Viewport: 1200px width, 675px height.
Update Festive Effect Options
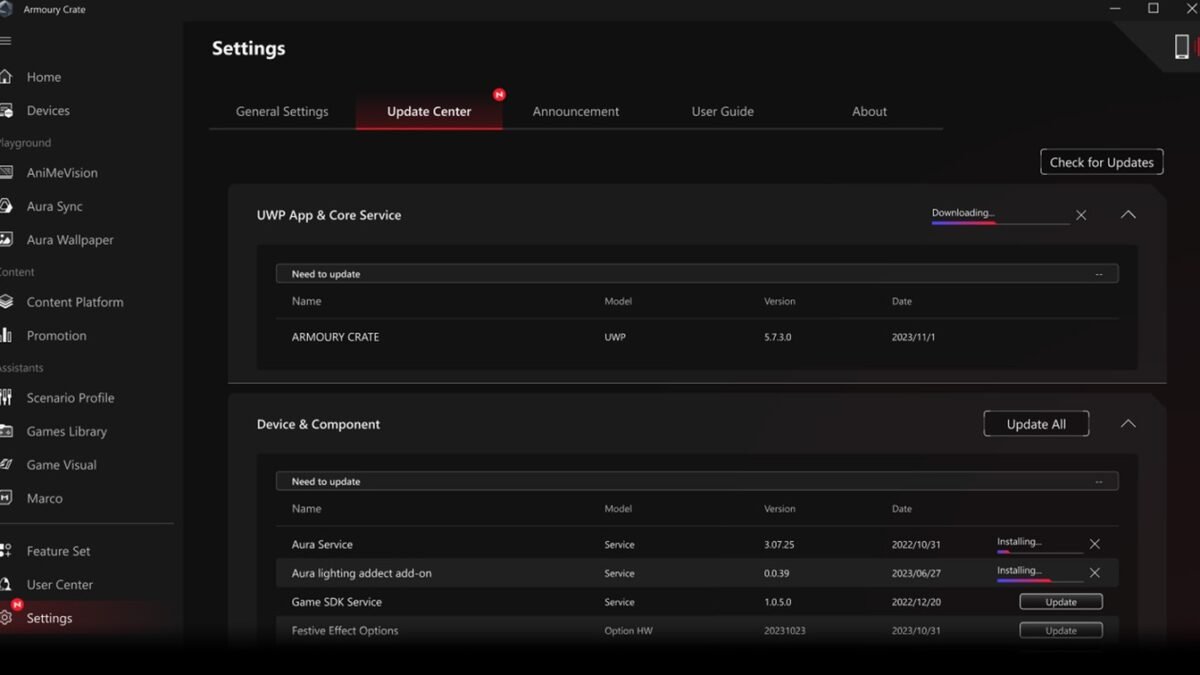click(1061, 631)
